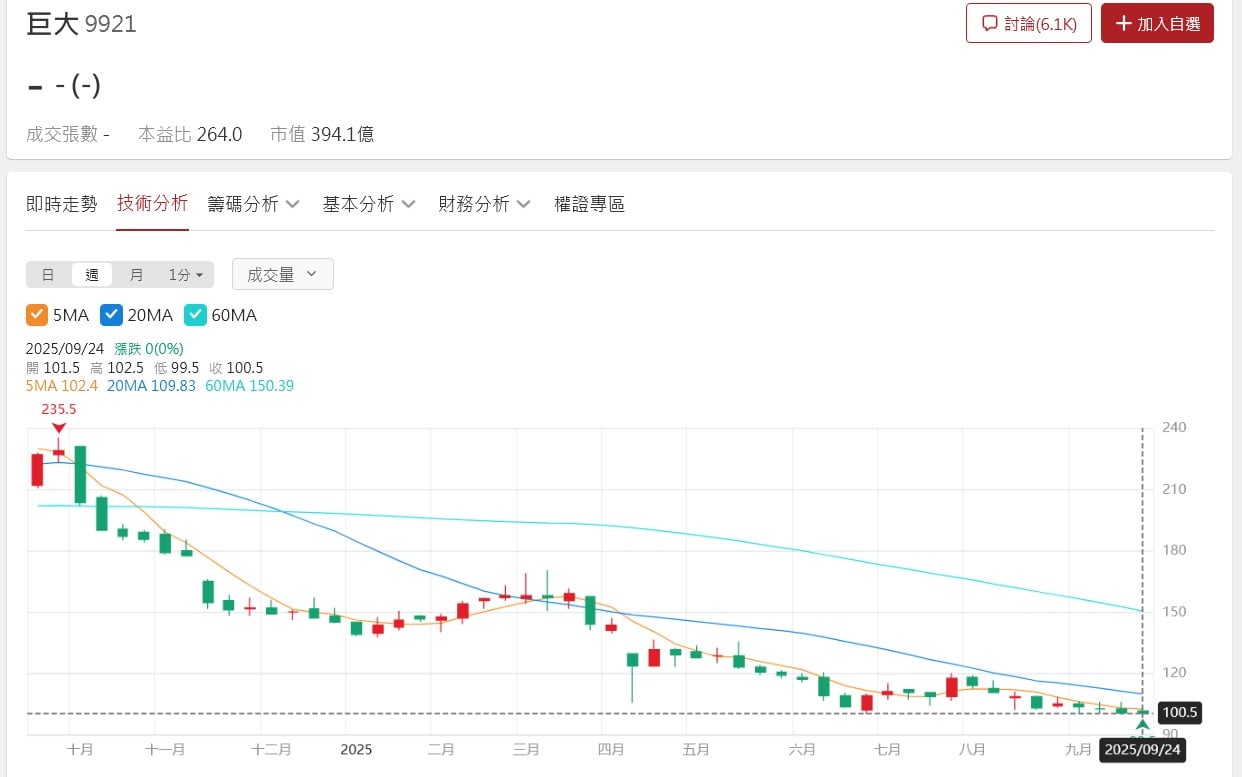Toggle the 20MA blue checkbox

pos(111,315)
